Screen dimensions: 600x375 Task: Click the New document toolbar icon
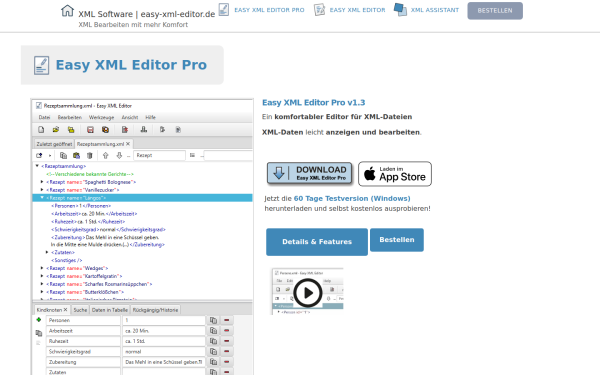[41, 130]
